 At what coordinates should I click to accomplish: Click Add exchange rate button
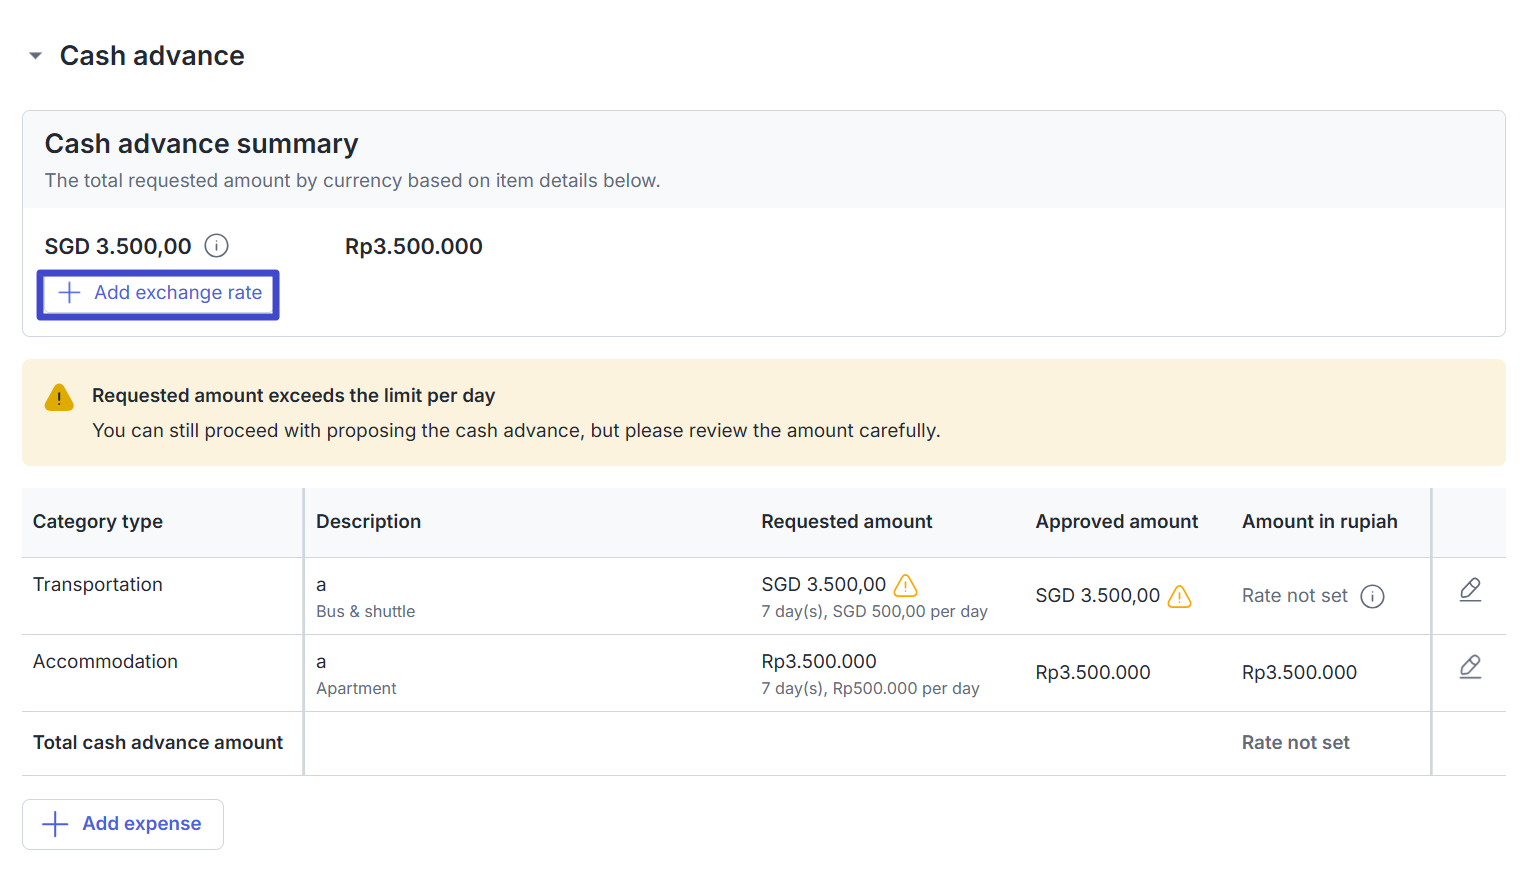[x=159, y=294]
